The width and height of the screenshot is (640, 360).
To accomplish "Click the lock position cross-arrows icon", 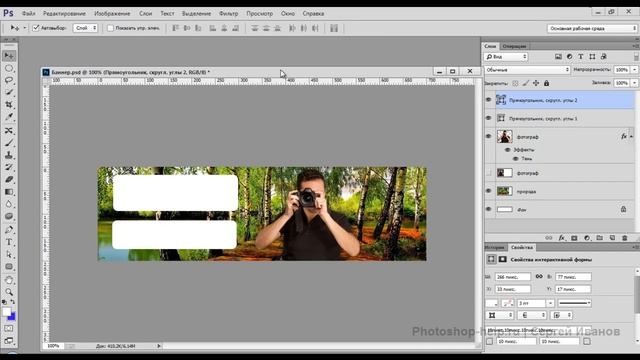I will tap(536, 83).
